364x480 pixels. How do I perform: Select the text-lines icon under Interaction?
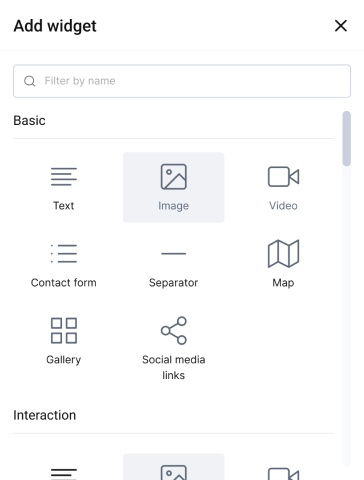pos(64,472)
